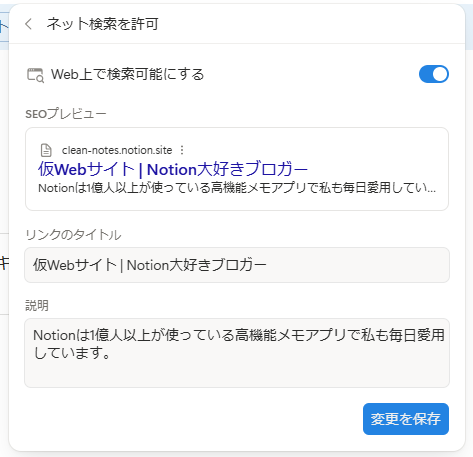The height and width of the screenshot is (457, 473).
Task: Open the three-dot menu next to clean-notes.notion.site
Action: pyautogui.click(x=182, y=150)
